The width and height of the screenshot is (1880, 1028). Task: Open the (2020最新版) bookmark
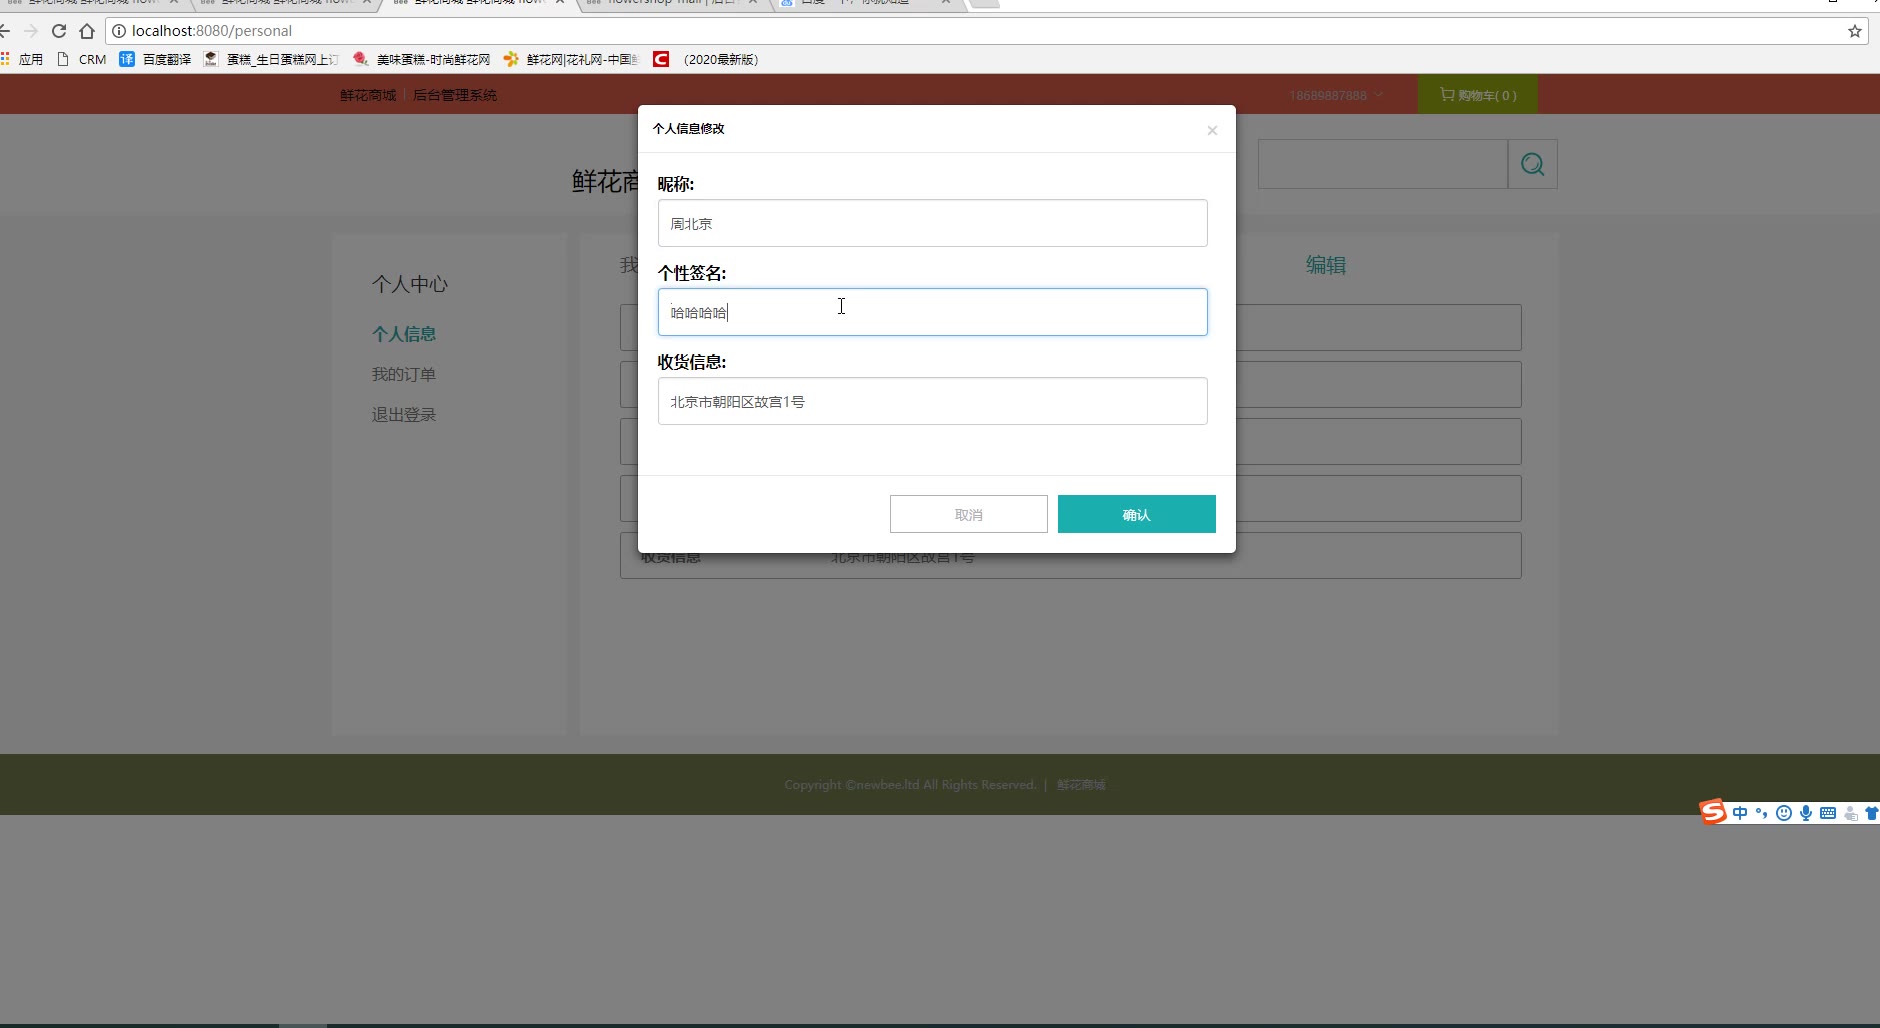706,59
